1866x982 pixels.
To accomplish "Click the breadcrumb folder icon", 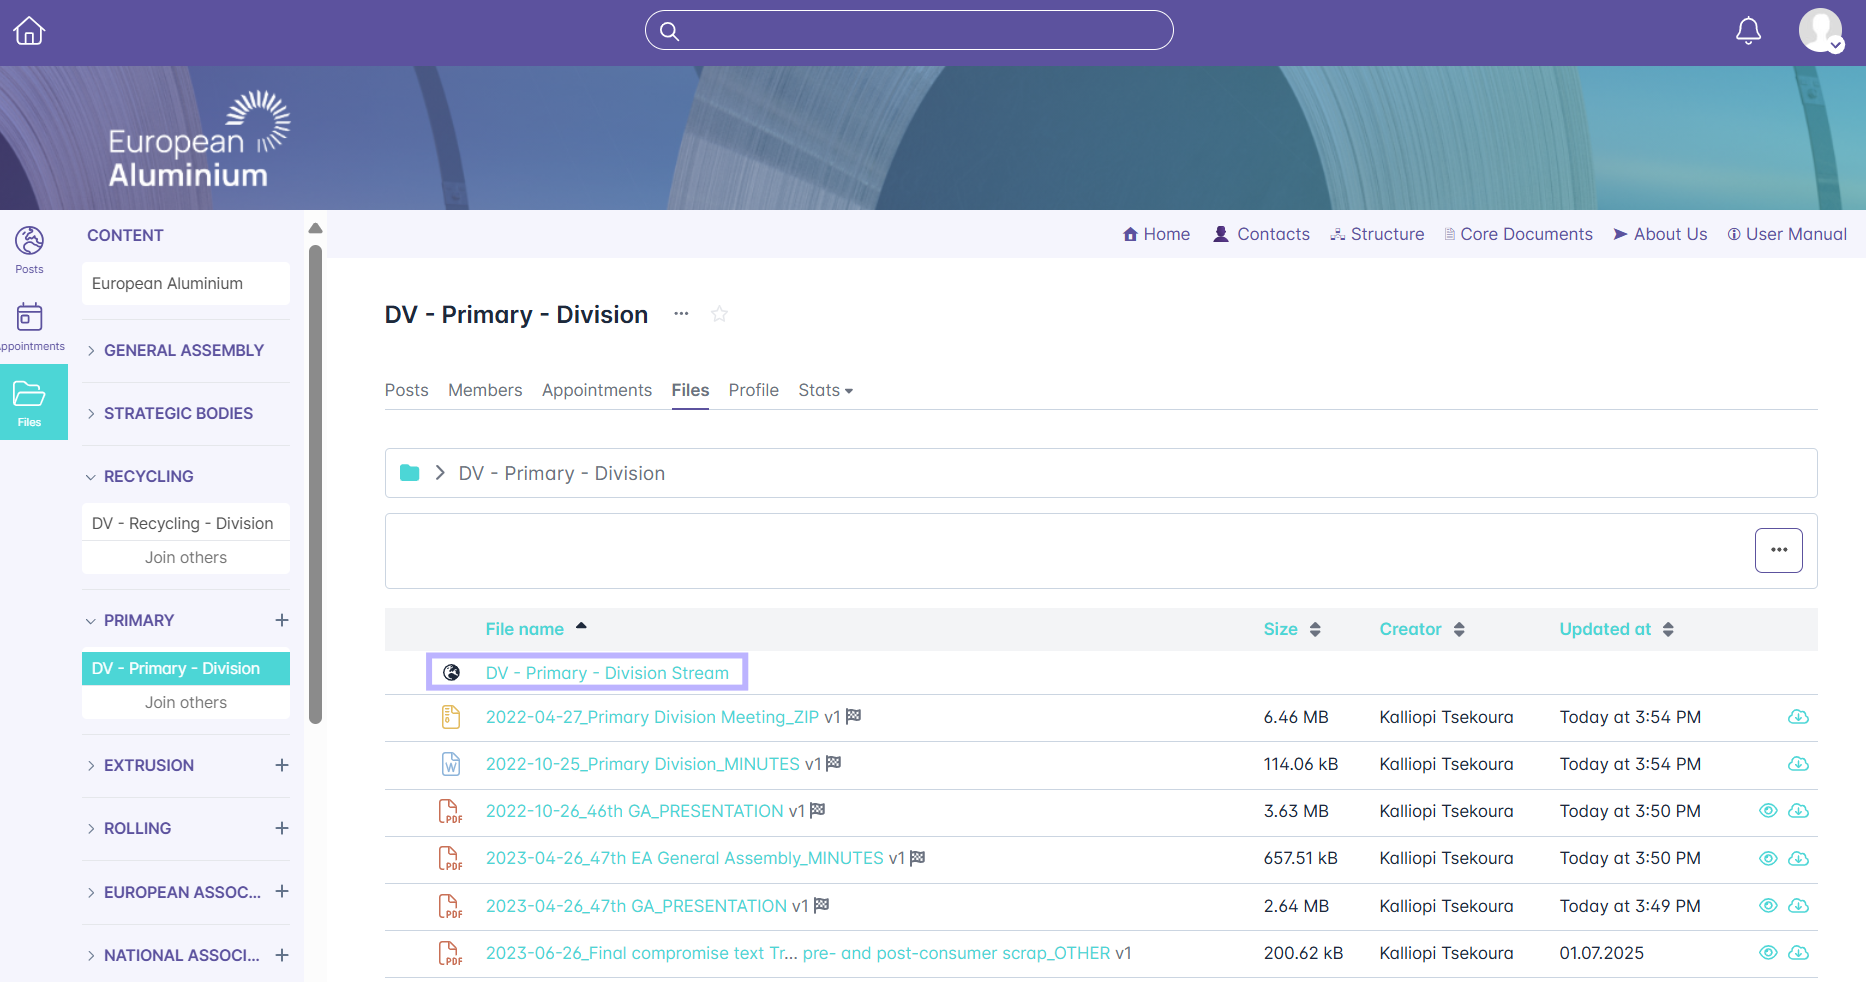I will coord(410,473).
